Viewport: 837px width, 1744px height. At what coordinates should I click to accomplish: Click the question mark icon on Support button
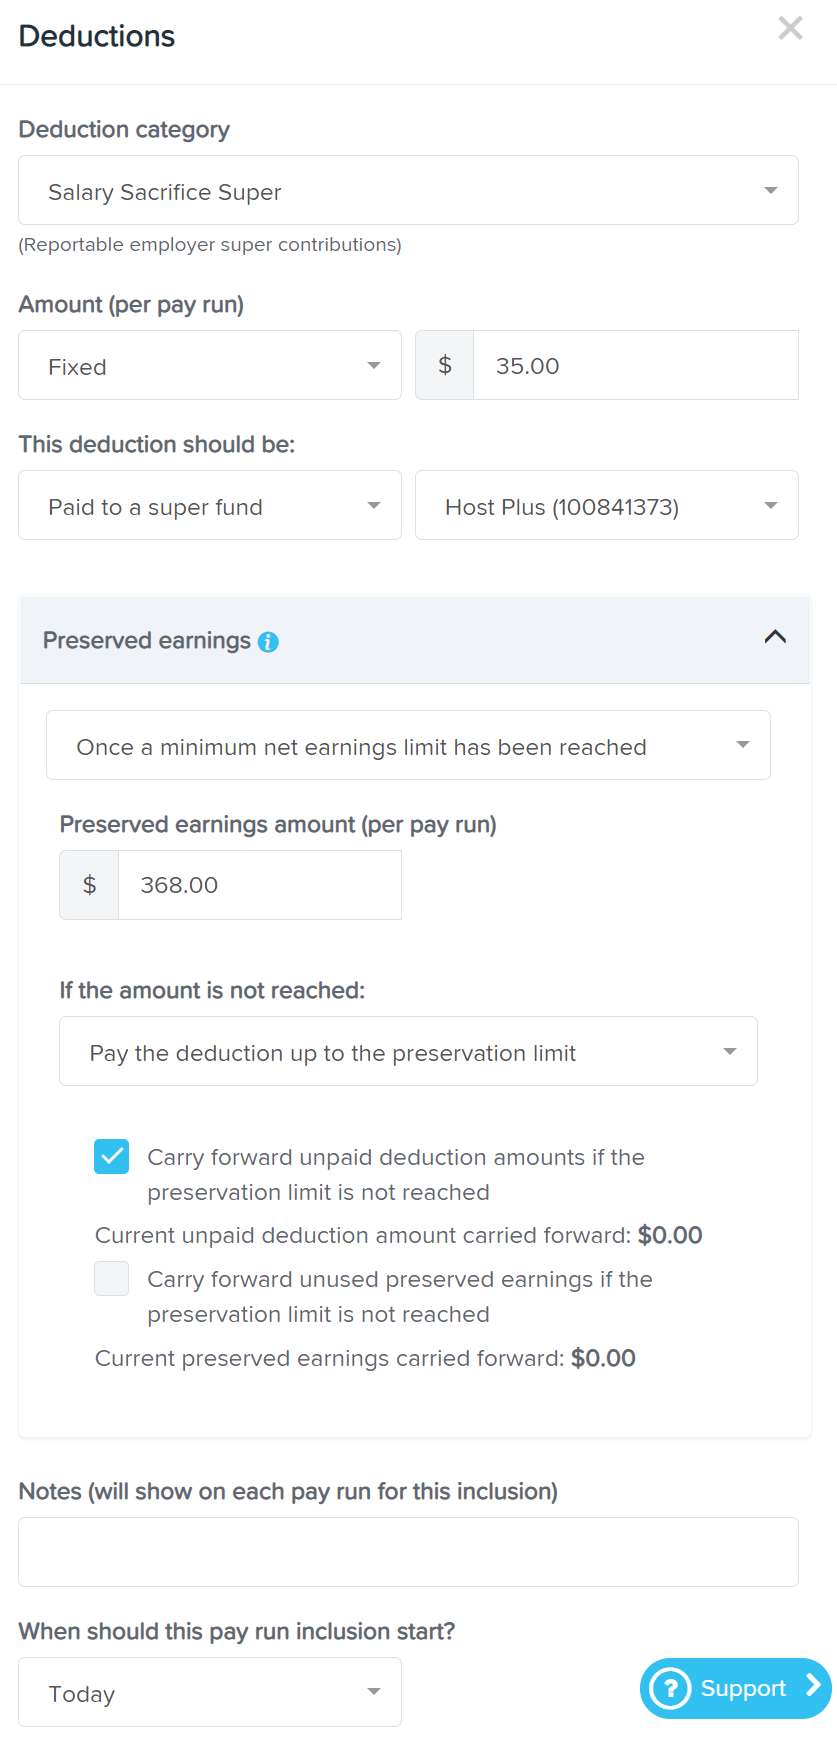pyautogui.click(x=671, y=1688)
